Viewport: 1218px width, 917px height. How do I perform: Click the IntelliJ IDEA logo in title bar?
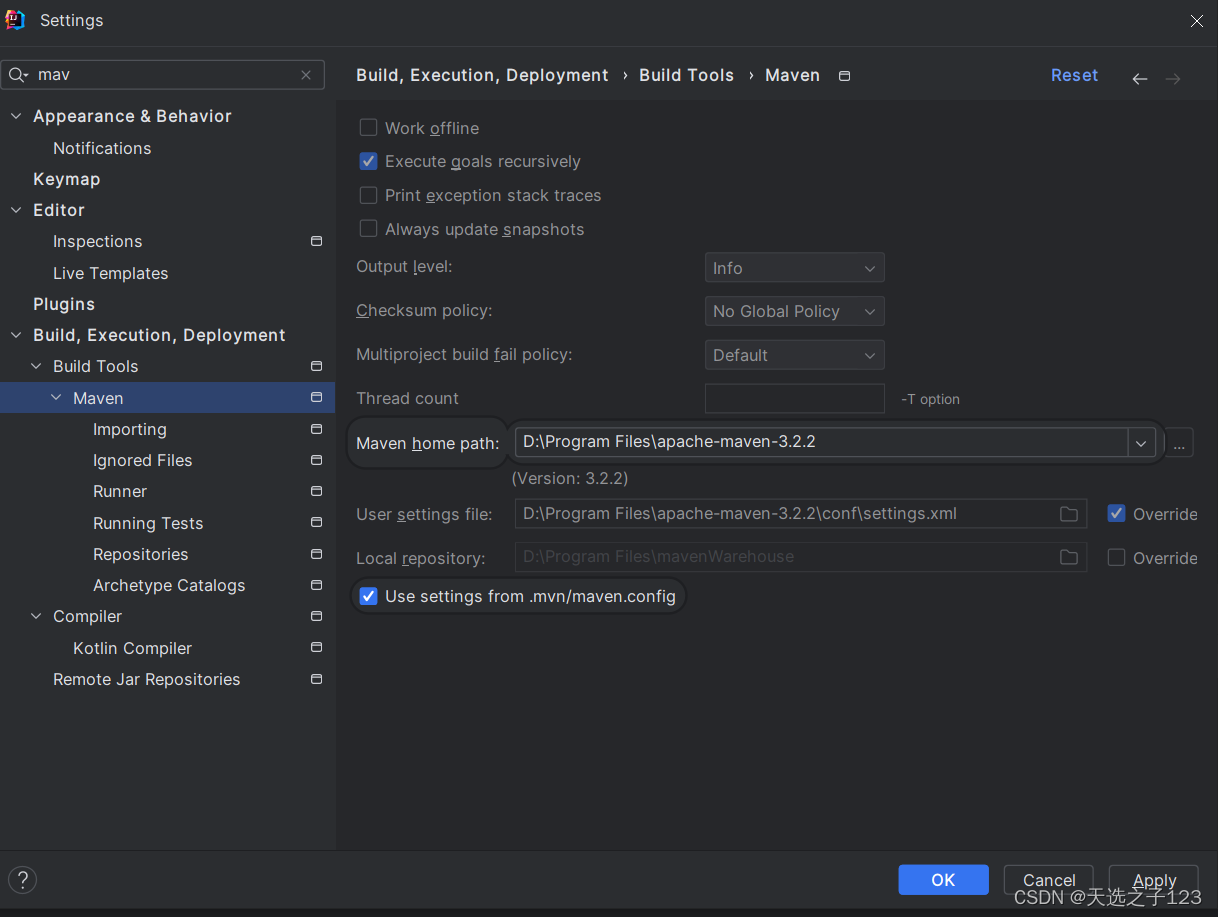tap(15, 20)
